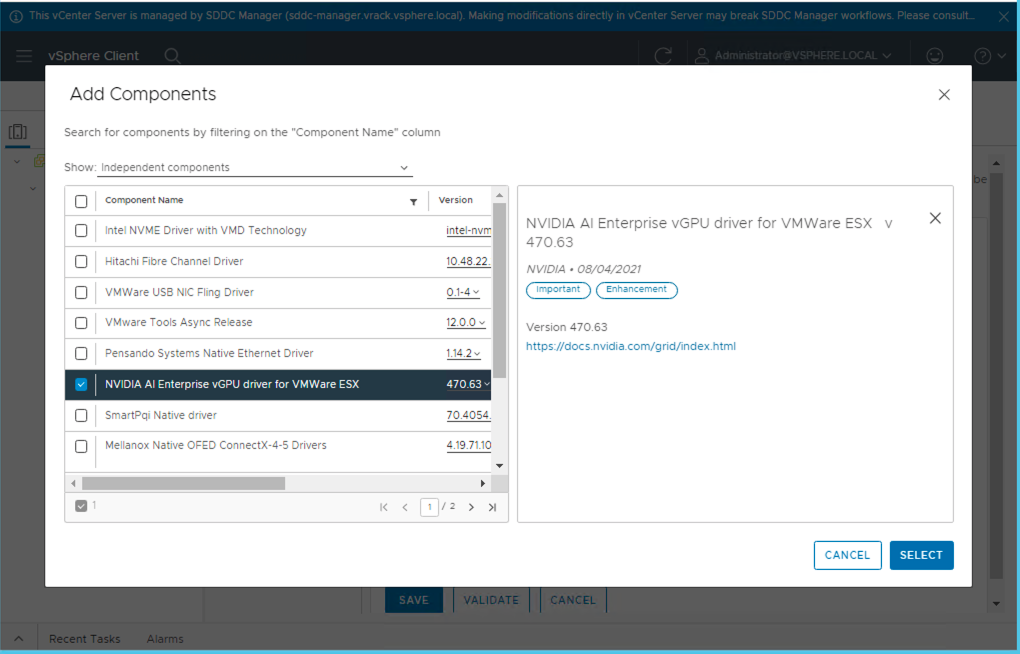
Task: Open the Alarms tab
Action: pos(165,639)
